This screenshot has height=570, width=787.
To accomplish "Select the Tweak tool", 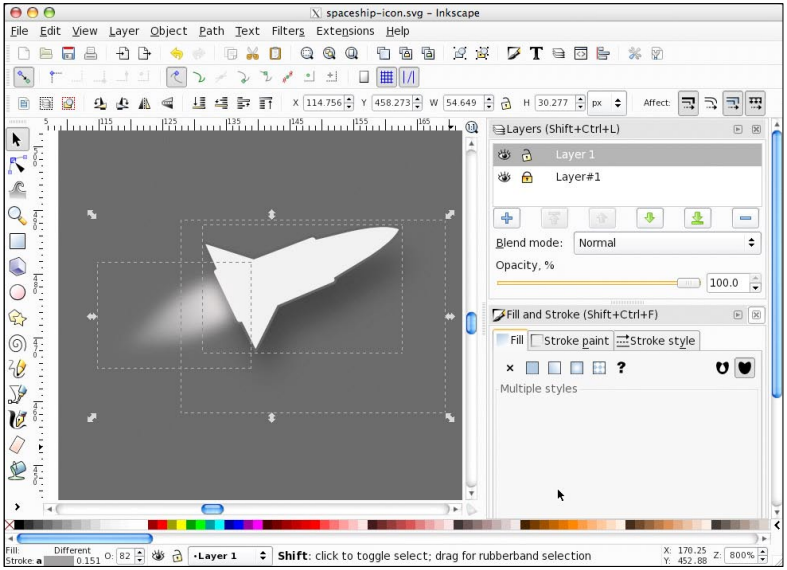I will [18, 190].
